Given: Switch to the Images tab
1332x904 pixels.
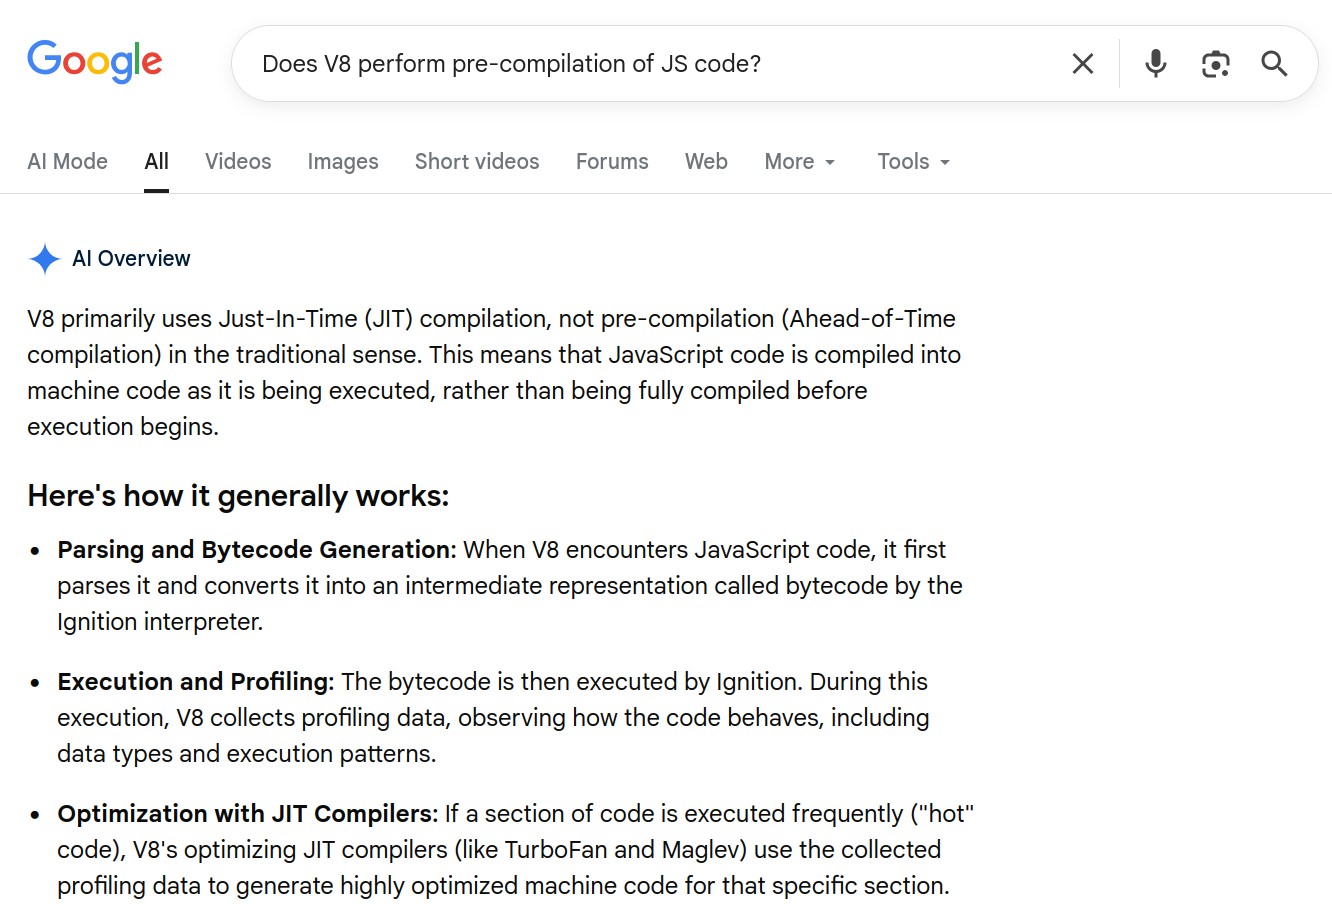Looking at the screenshot, I should [x=343, y=162].
